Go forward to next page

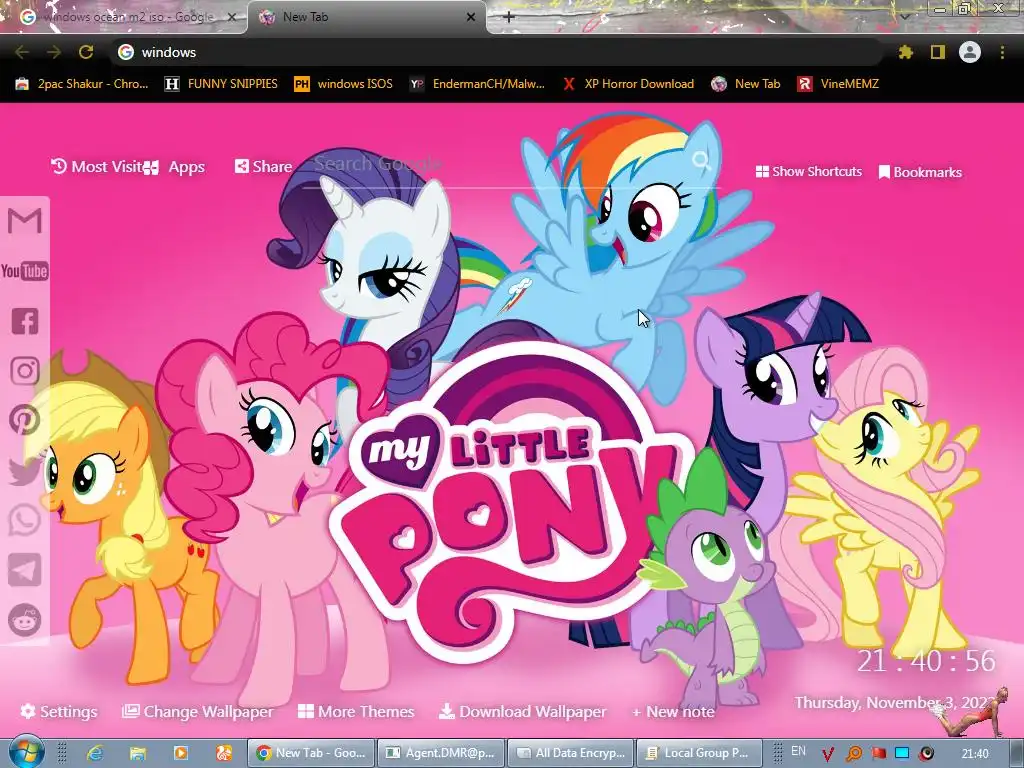(54, 52)
